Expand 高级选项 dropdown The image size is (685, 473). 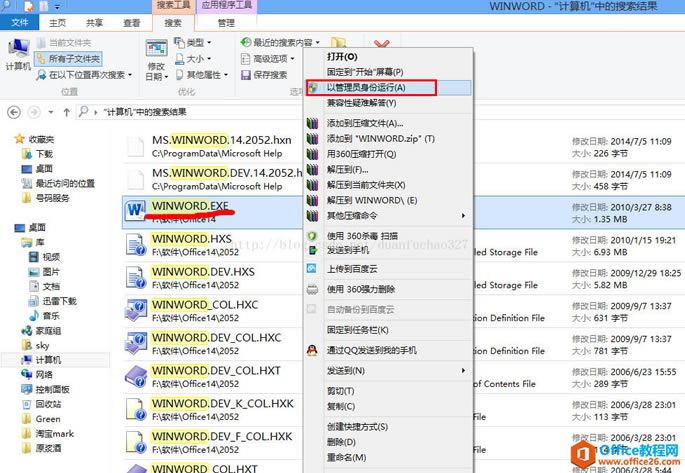tap(268, 59)
